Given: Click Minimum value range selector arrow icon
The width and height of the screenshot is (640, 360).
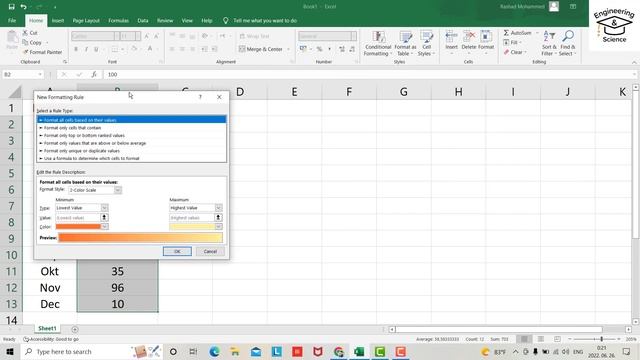Looking at the screenshot, I should pyautogui.click(x=104, y=218).
